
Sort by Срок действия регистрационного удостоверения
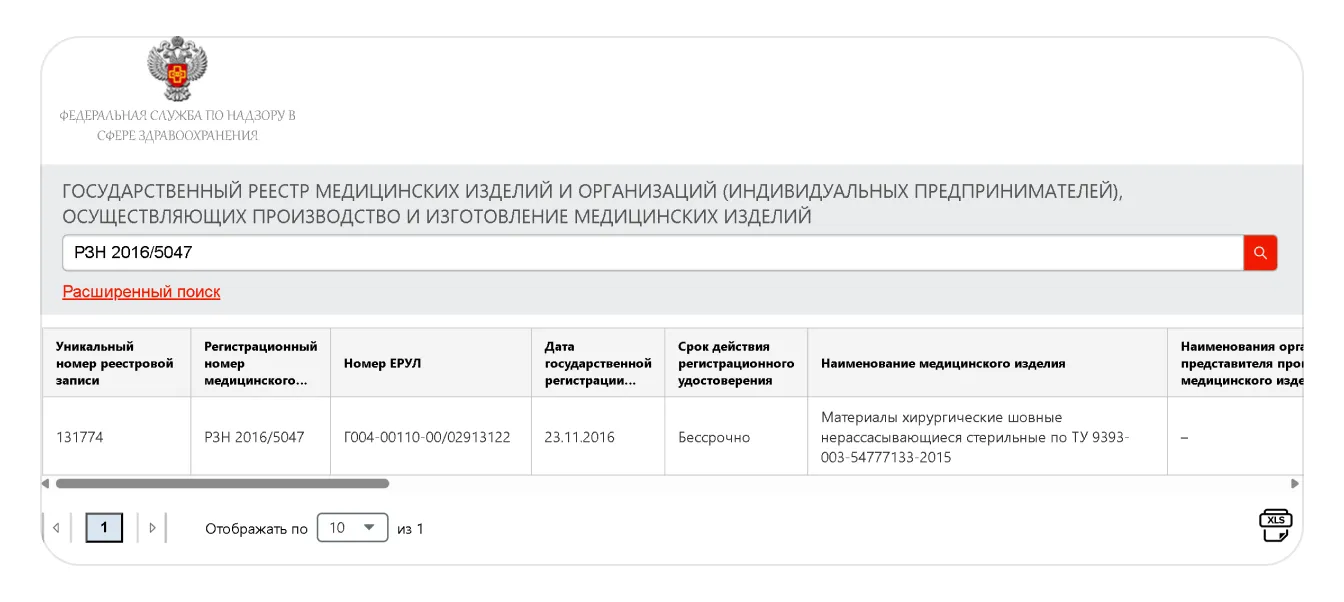pos(735,363)
